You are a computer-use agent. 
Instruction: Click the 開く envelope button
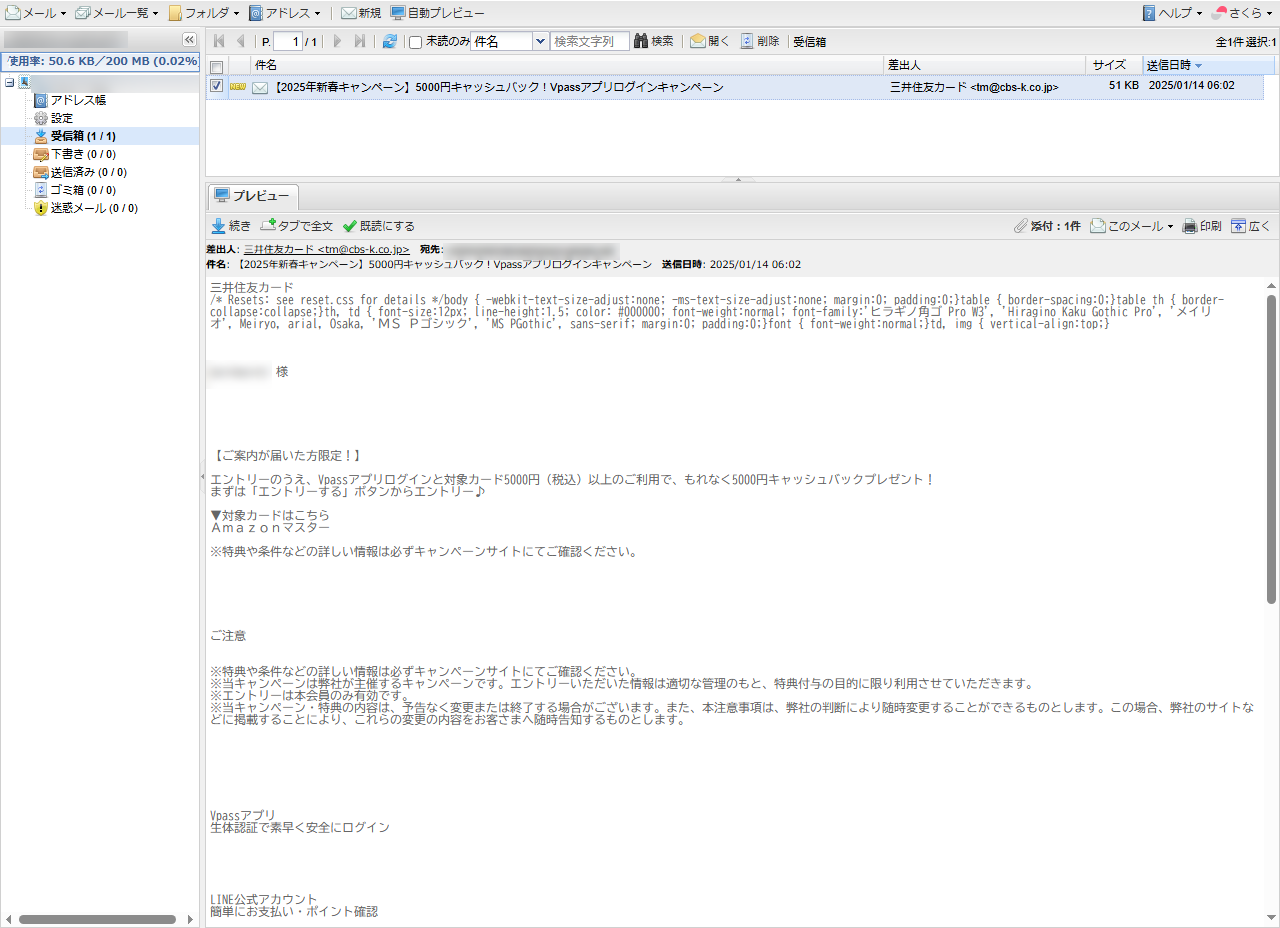pos(710,41)
